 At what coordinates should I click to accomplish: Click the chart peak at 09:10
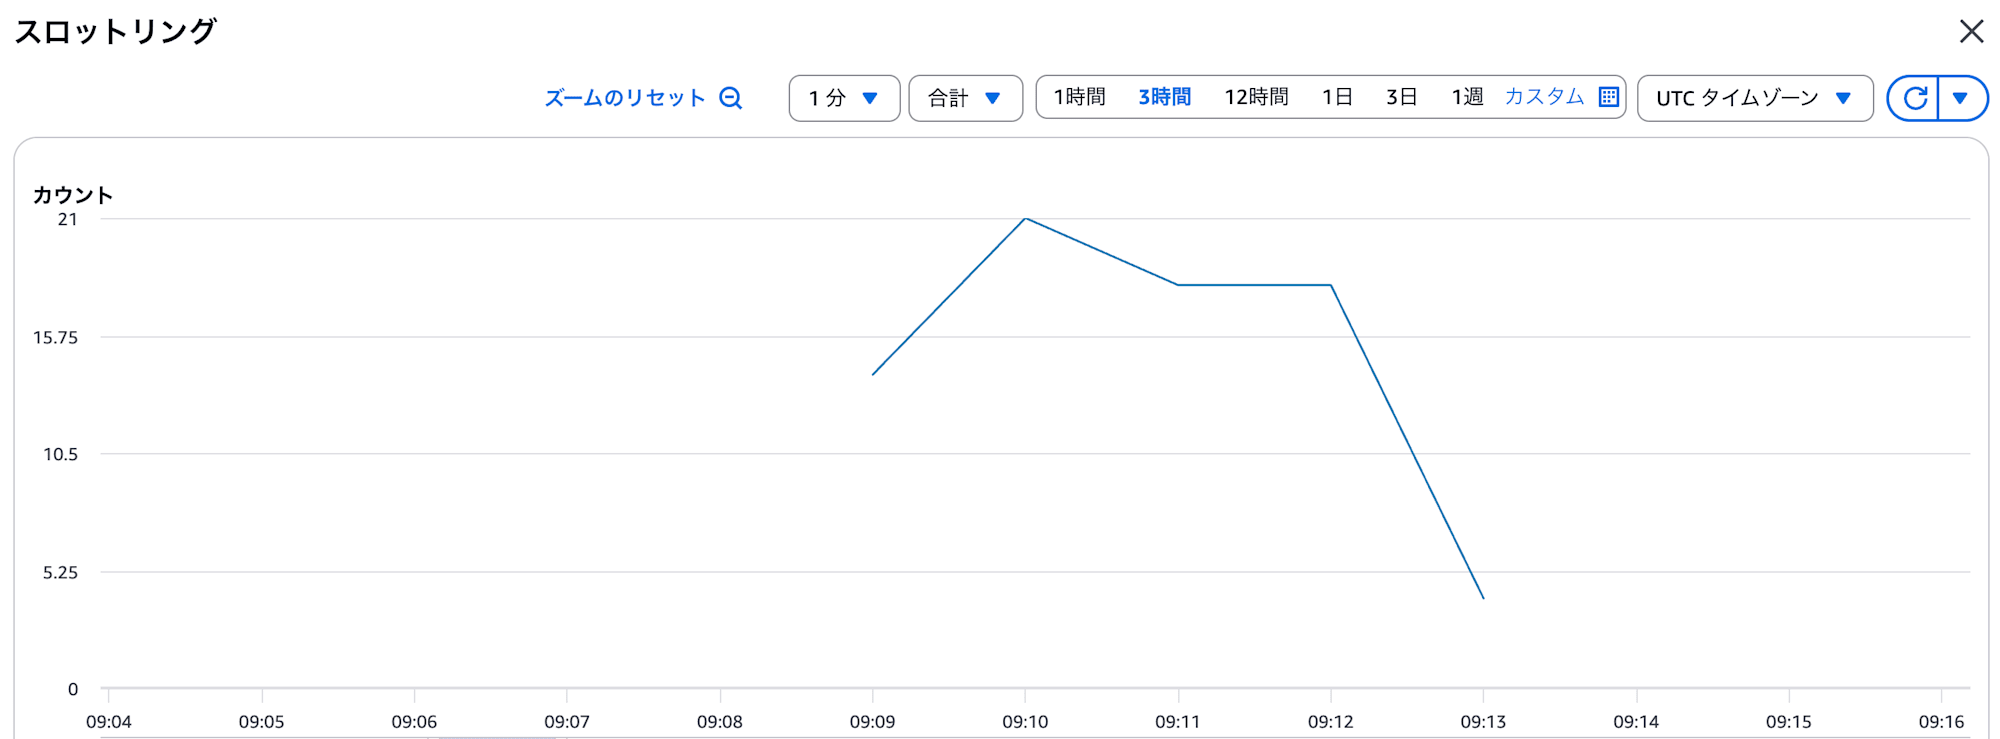click(x=1025, y=218)
